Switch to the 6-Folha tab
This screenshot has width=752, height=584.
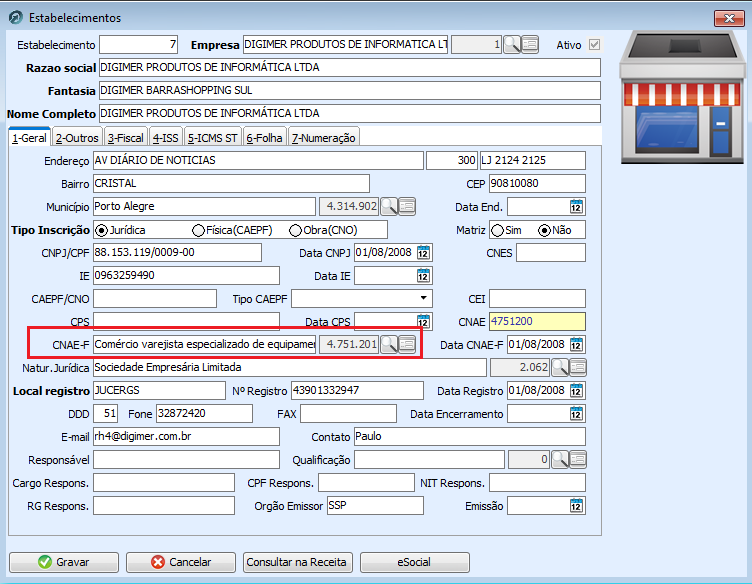click(x=264, y=138)
